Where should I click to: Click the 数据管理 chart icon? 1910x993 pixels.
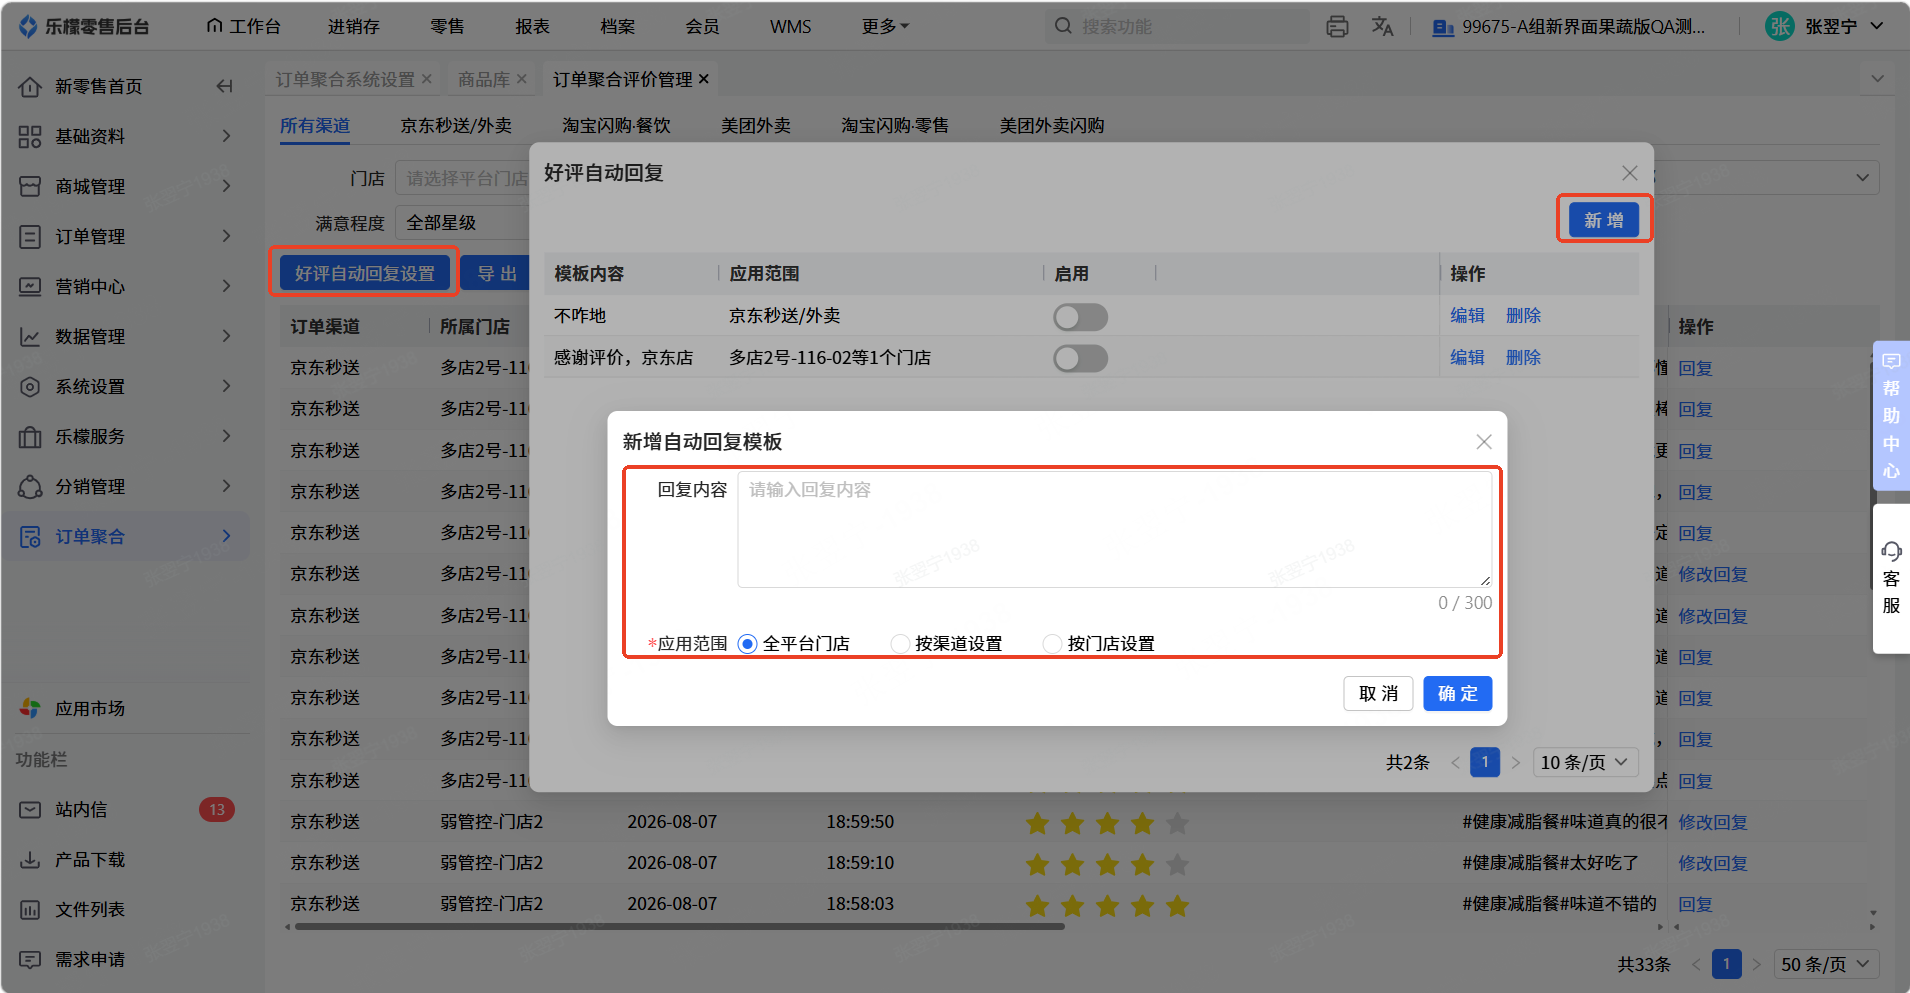(x=30, y=337)
